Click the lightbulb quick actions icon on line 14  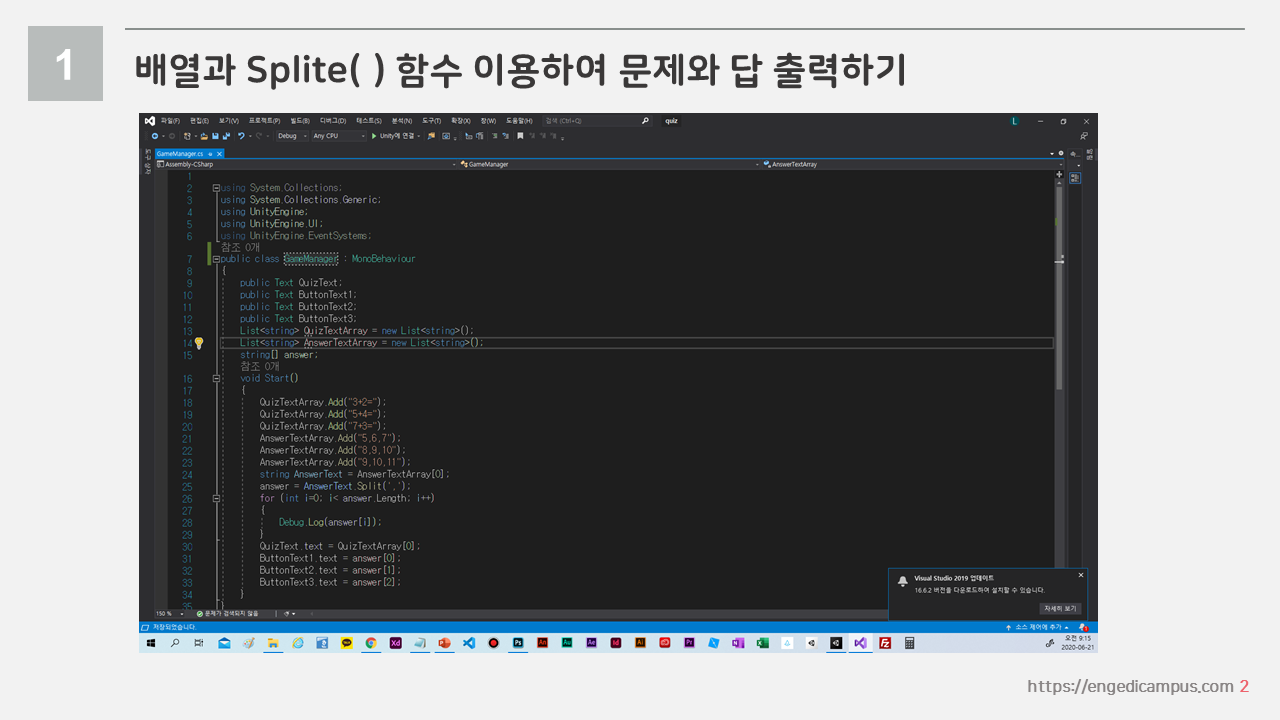pos(199,343)
